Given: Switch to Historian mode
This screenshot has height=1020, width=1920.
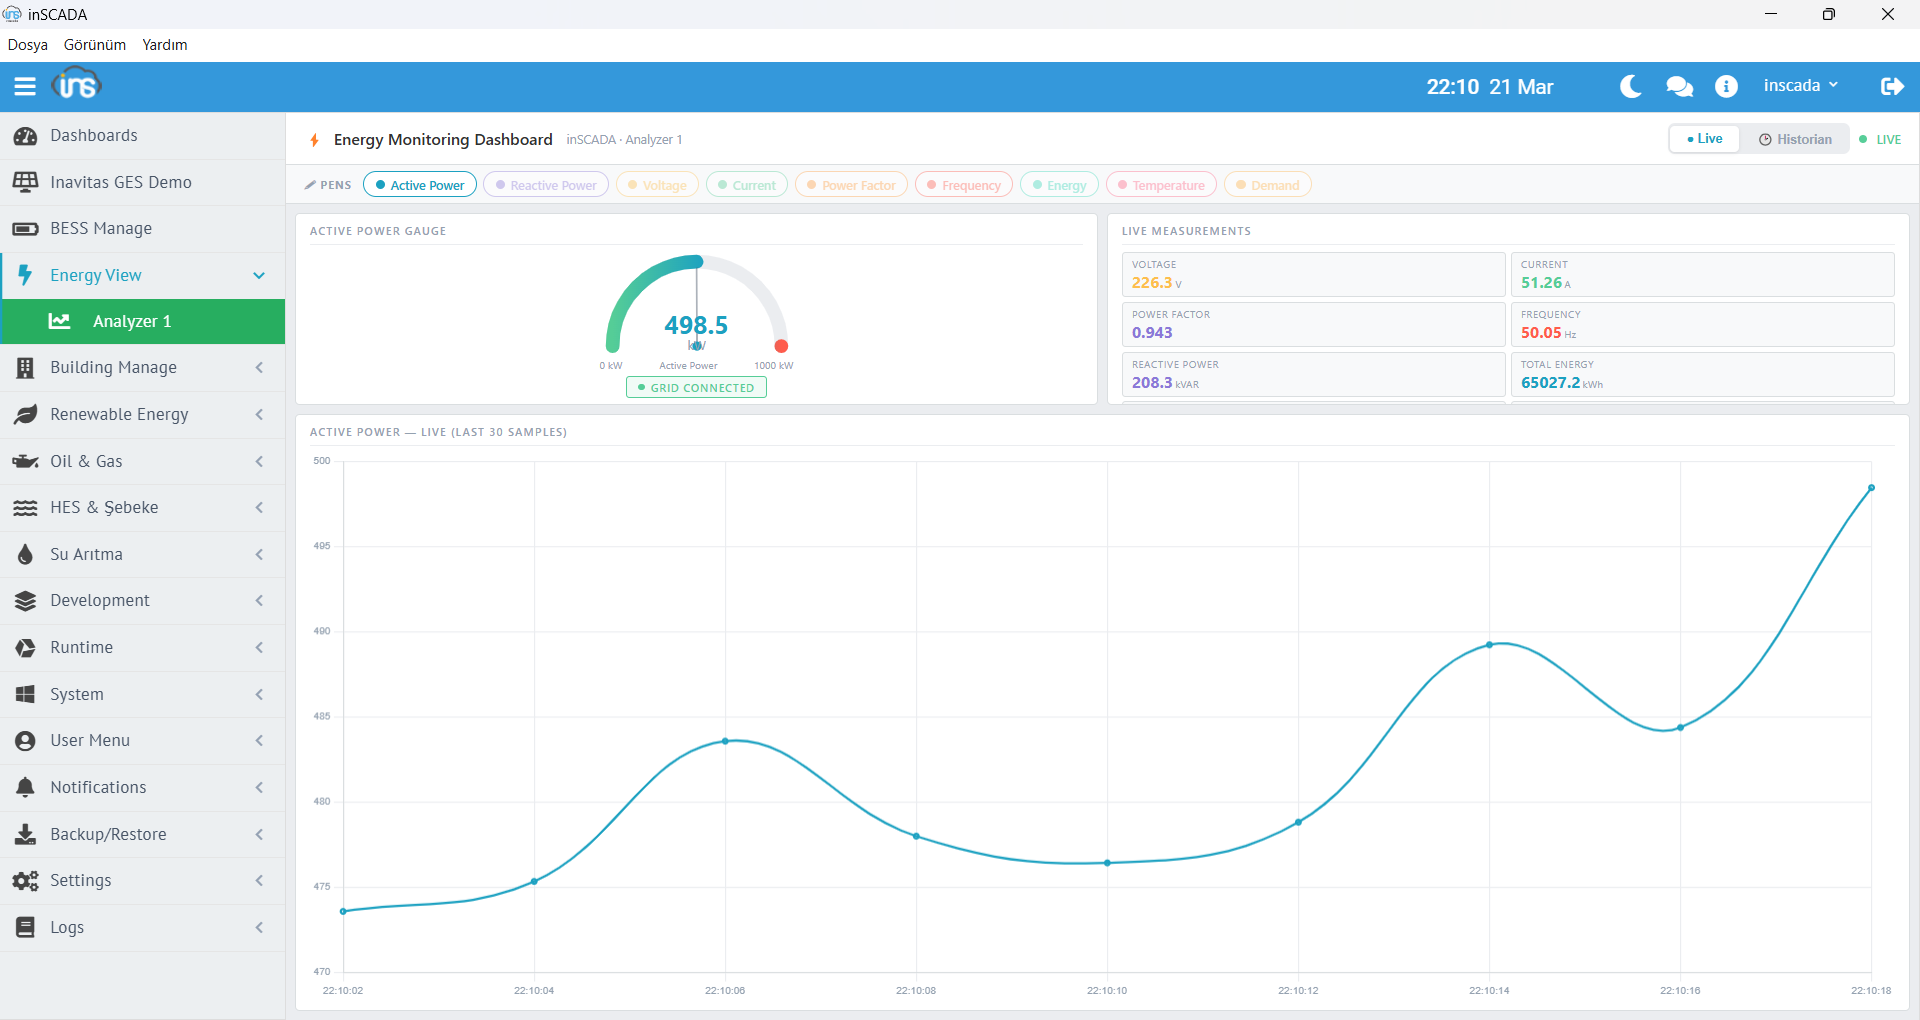Looking at the screenshot, I should click(x=1796, y=139).
